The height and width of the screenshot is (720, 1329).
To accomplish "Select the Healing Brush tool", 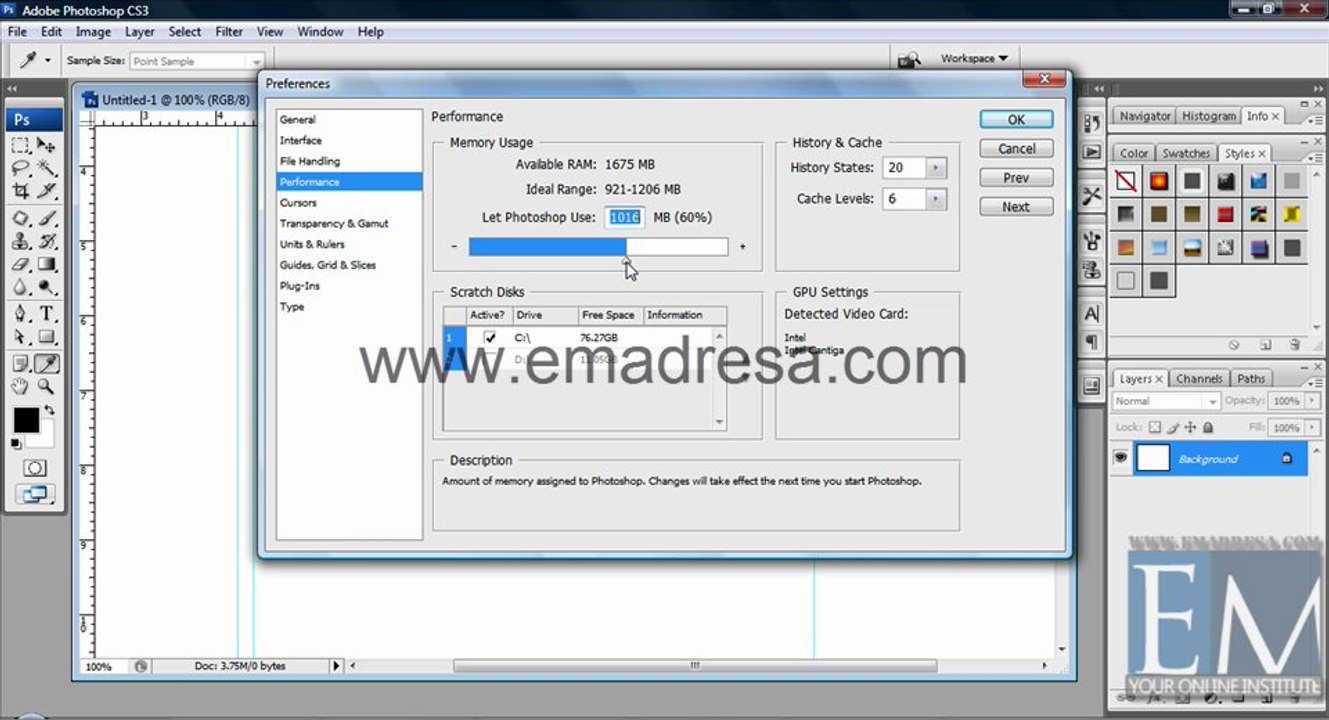I will pyautogui.click(x=20, y=218).
